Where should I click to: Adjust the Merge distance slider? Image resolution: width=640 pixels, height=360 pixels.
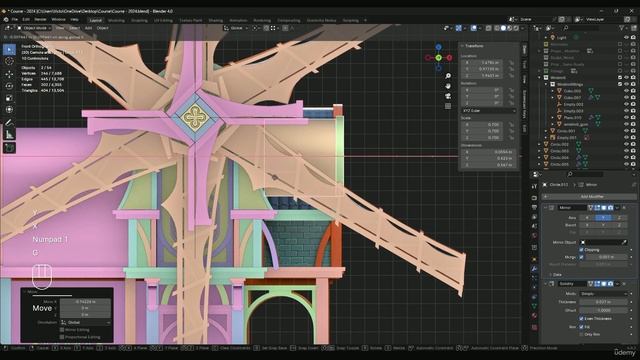[x=606, y=257]
